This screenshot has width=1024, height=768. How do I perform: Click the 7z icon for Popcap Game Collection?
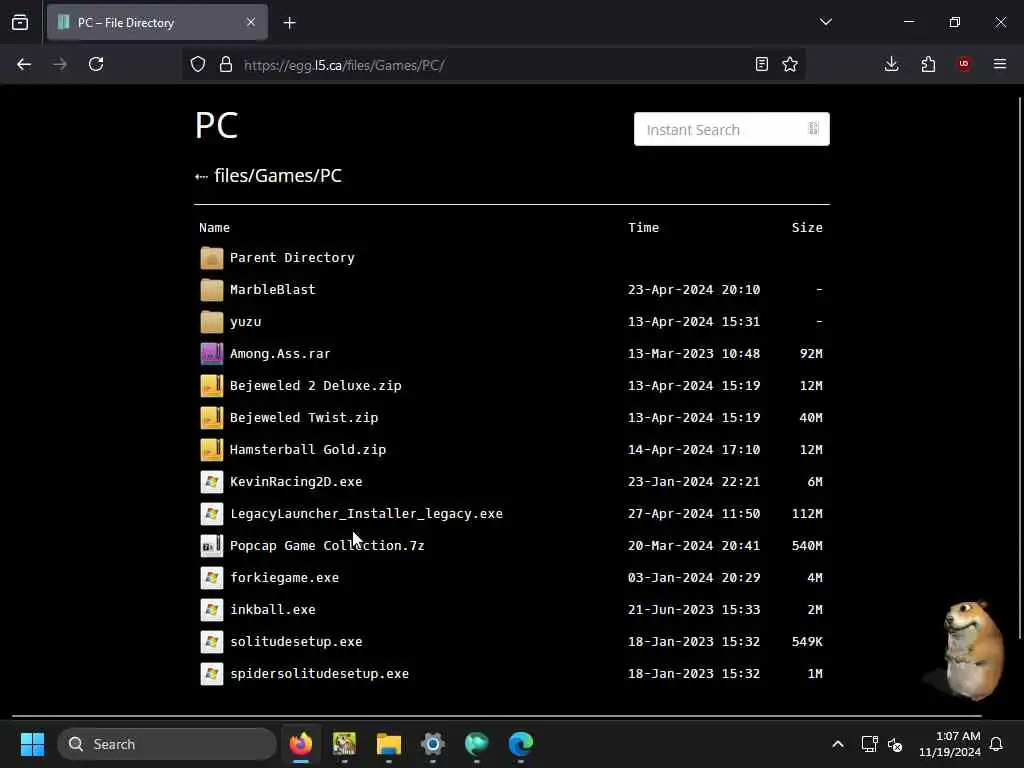[212, 545]
